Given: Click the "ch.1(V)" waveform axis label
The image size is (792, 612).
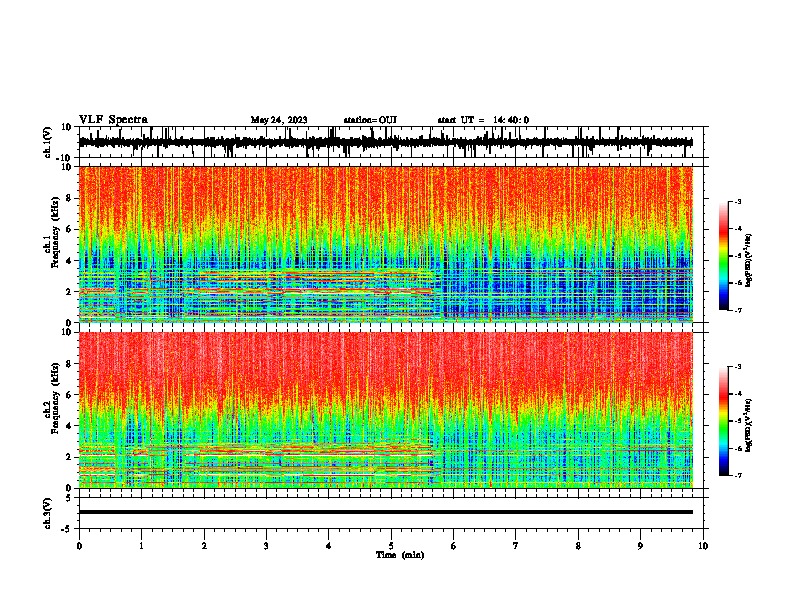Looking at the screenshot, I should tap(47, 142).
